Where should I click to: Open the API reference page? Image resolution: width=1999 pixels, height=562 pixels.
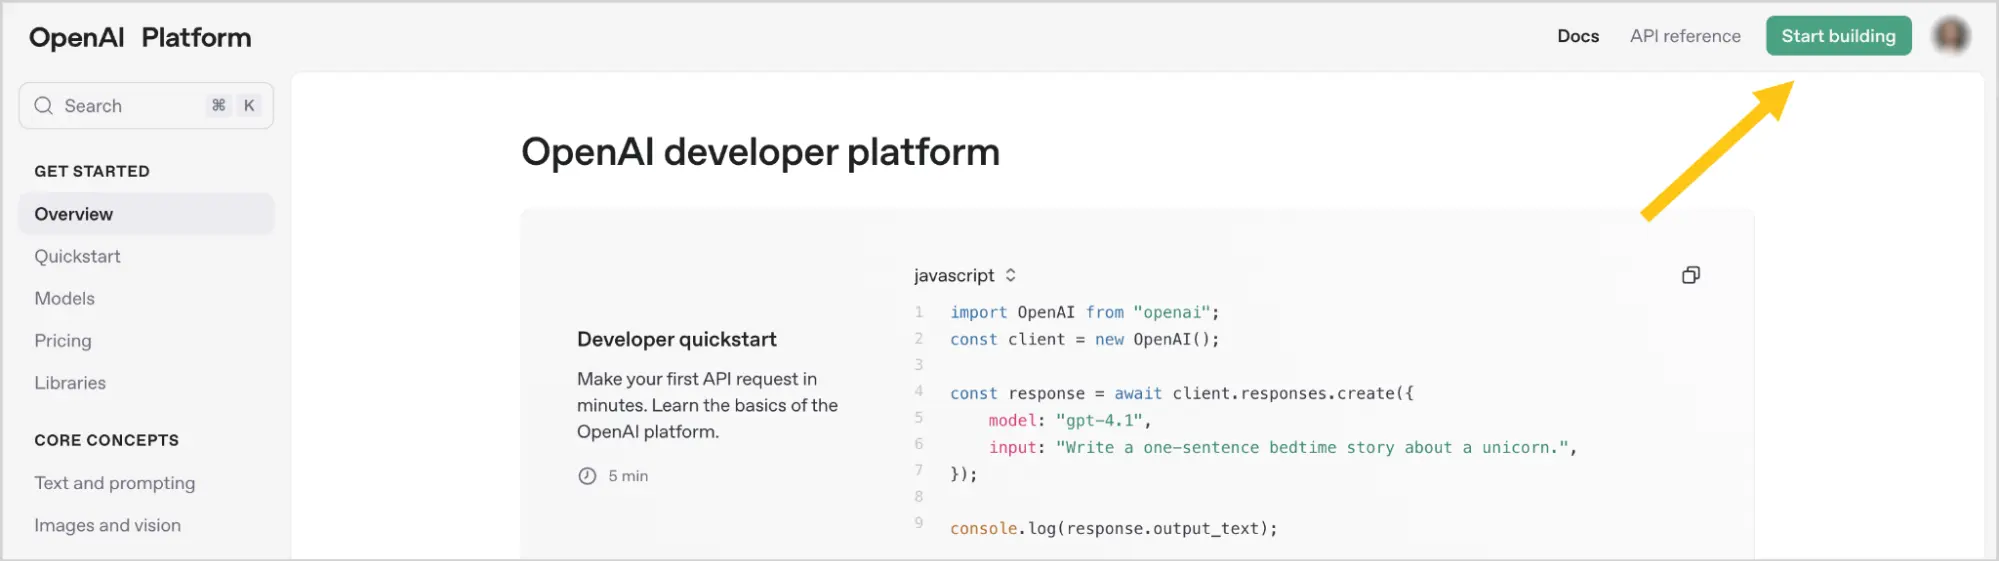(x=1685, y=36)
